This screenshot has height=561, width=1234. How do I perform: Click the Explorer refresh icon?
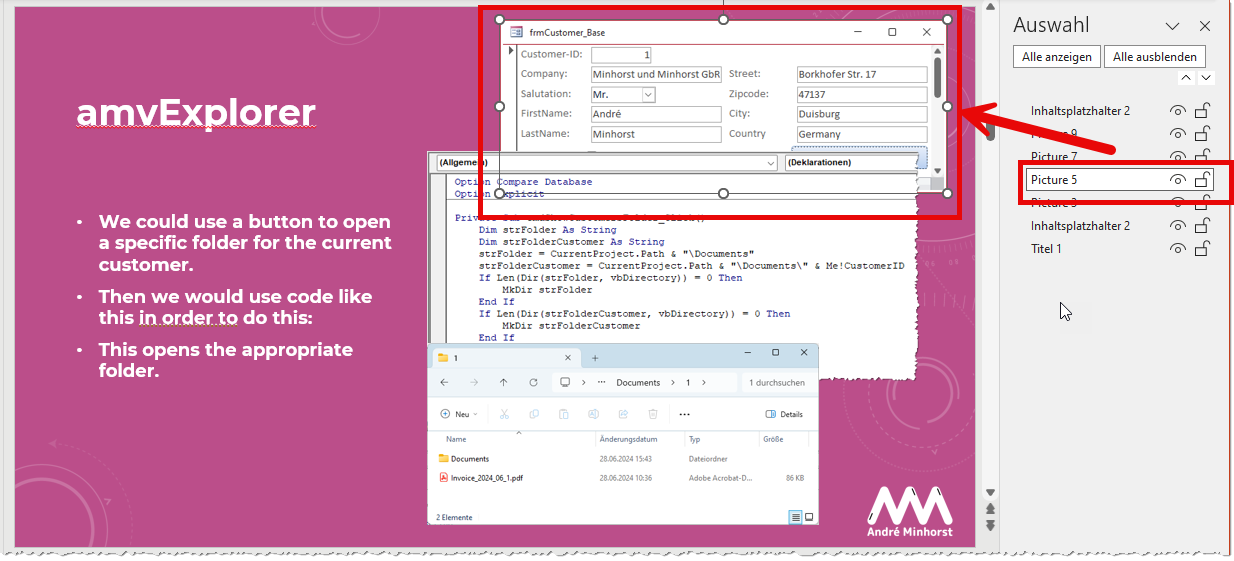[533, 383]
